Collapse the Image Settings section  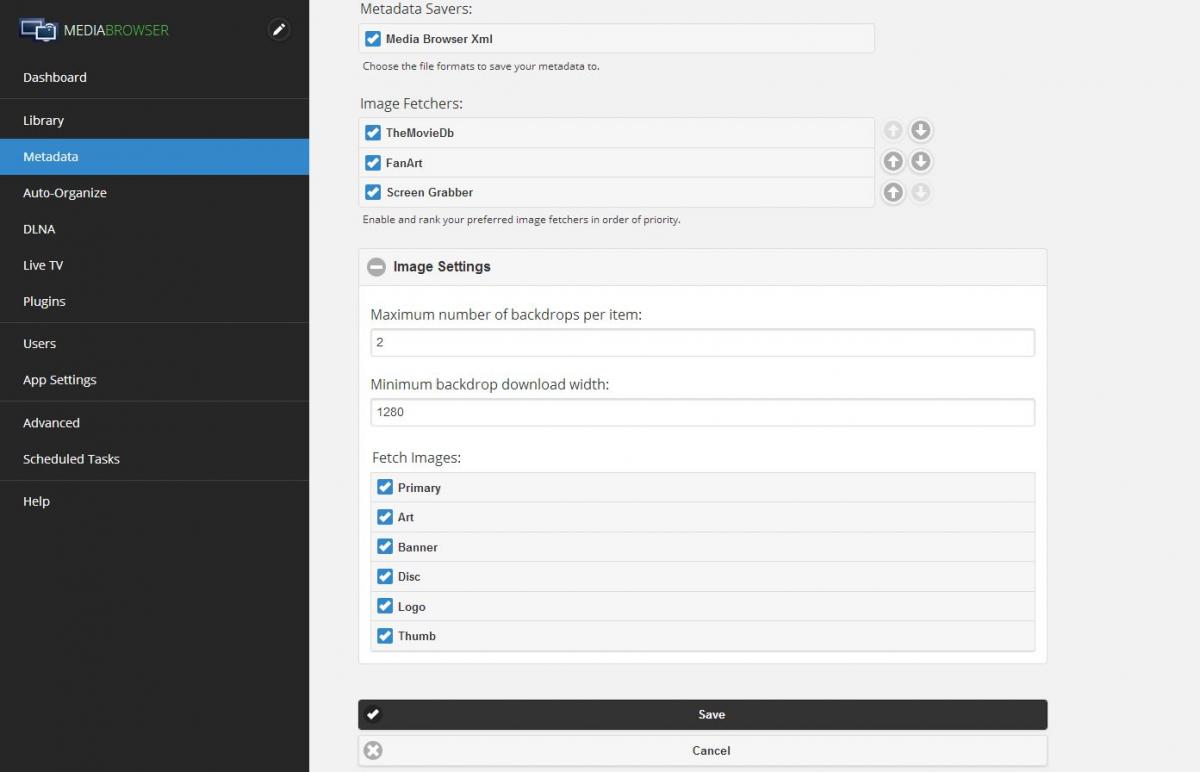click(376, 267)
